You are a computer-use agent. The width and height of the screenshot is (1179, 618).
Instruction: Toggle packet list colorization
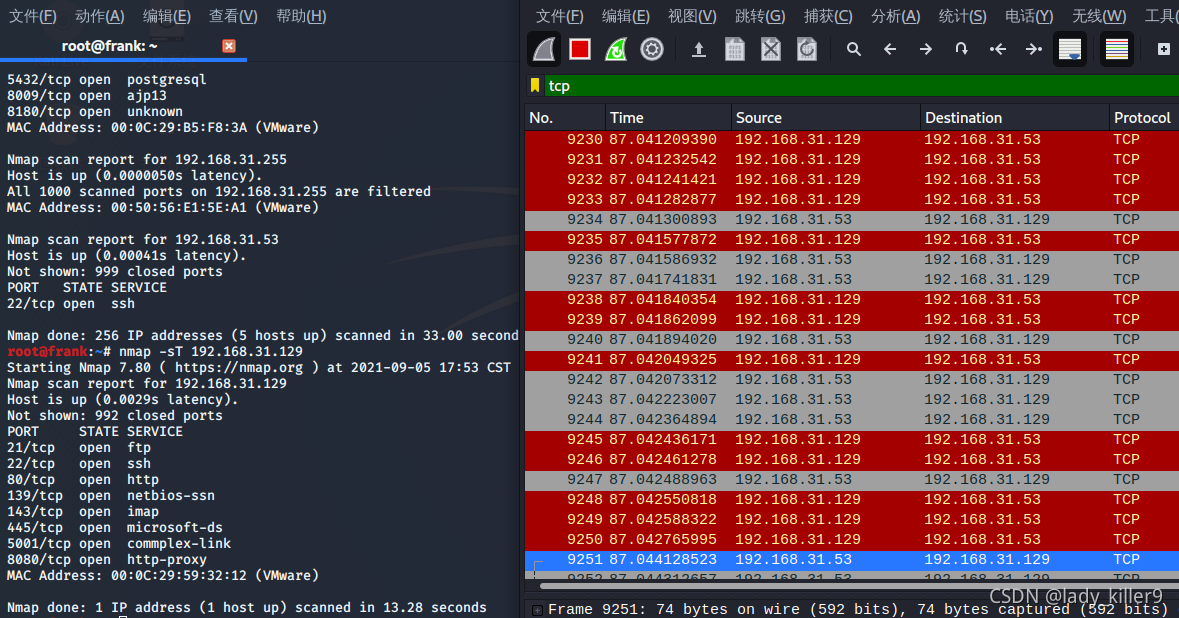pyautogui.click(x=1117, y=50)
